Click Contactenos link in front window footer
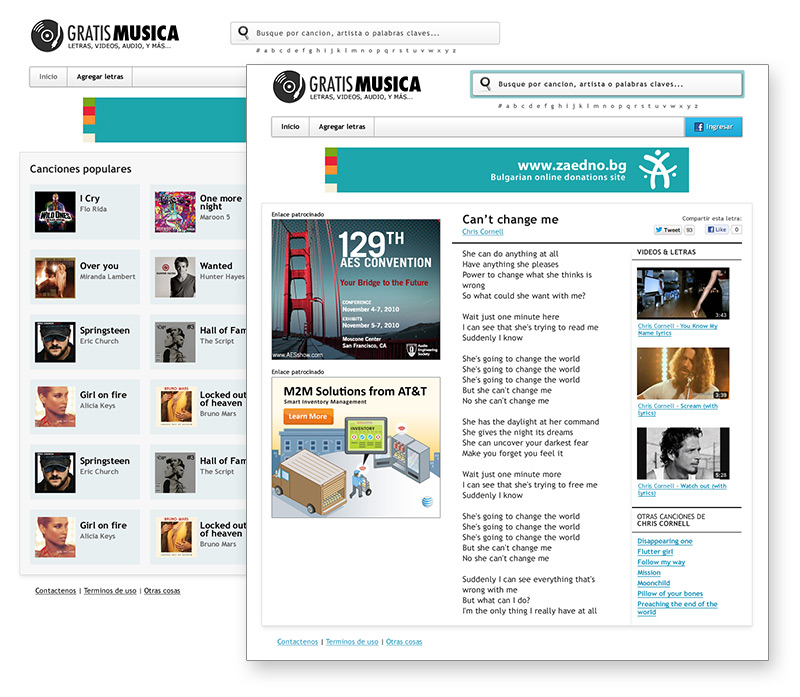Viewport: 800px width, 697px height. point(297,642)
